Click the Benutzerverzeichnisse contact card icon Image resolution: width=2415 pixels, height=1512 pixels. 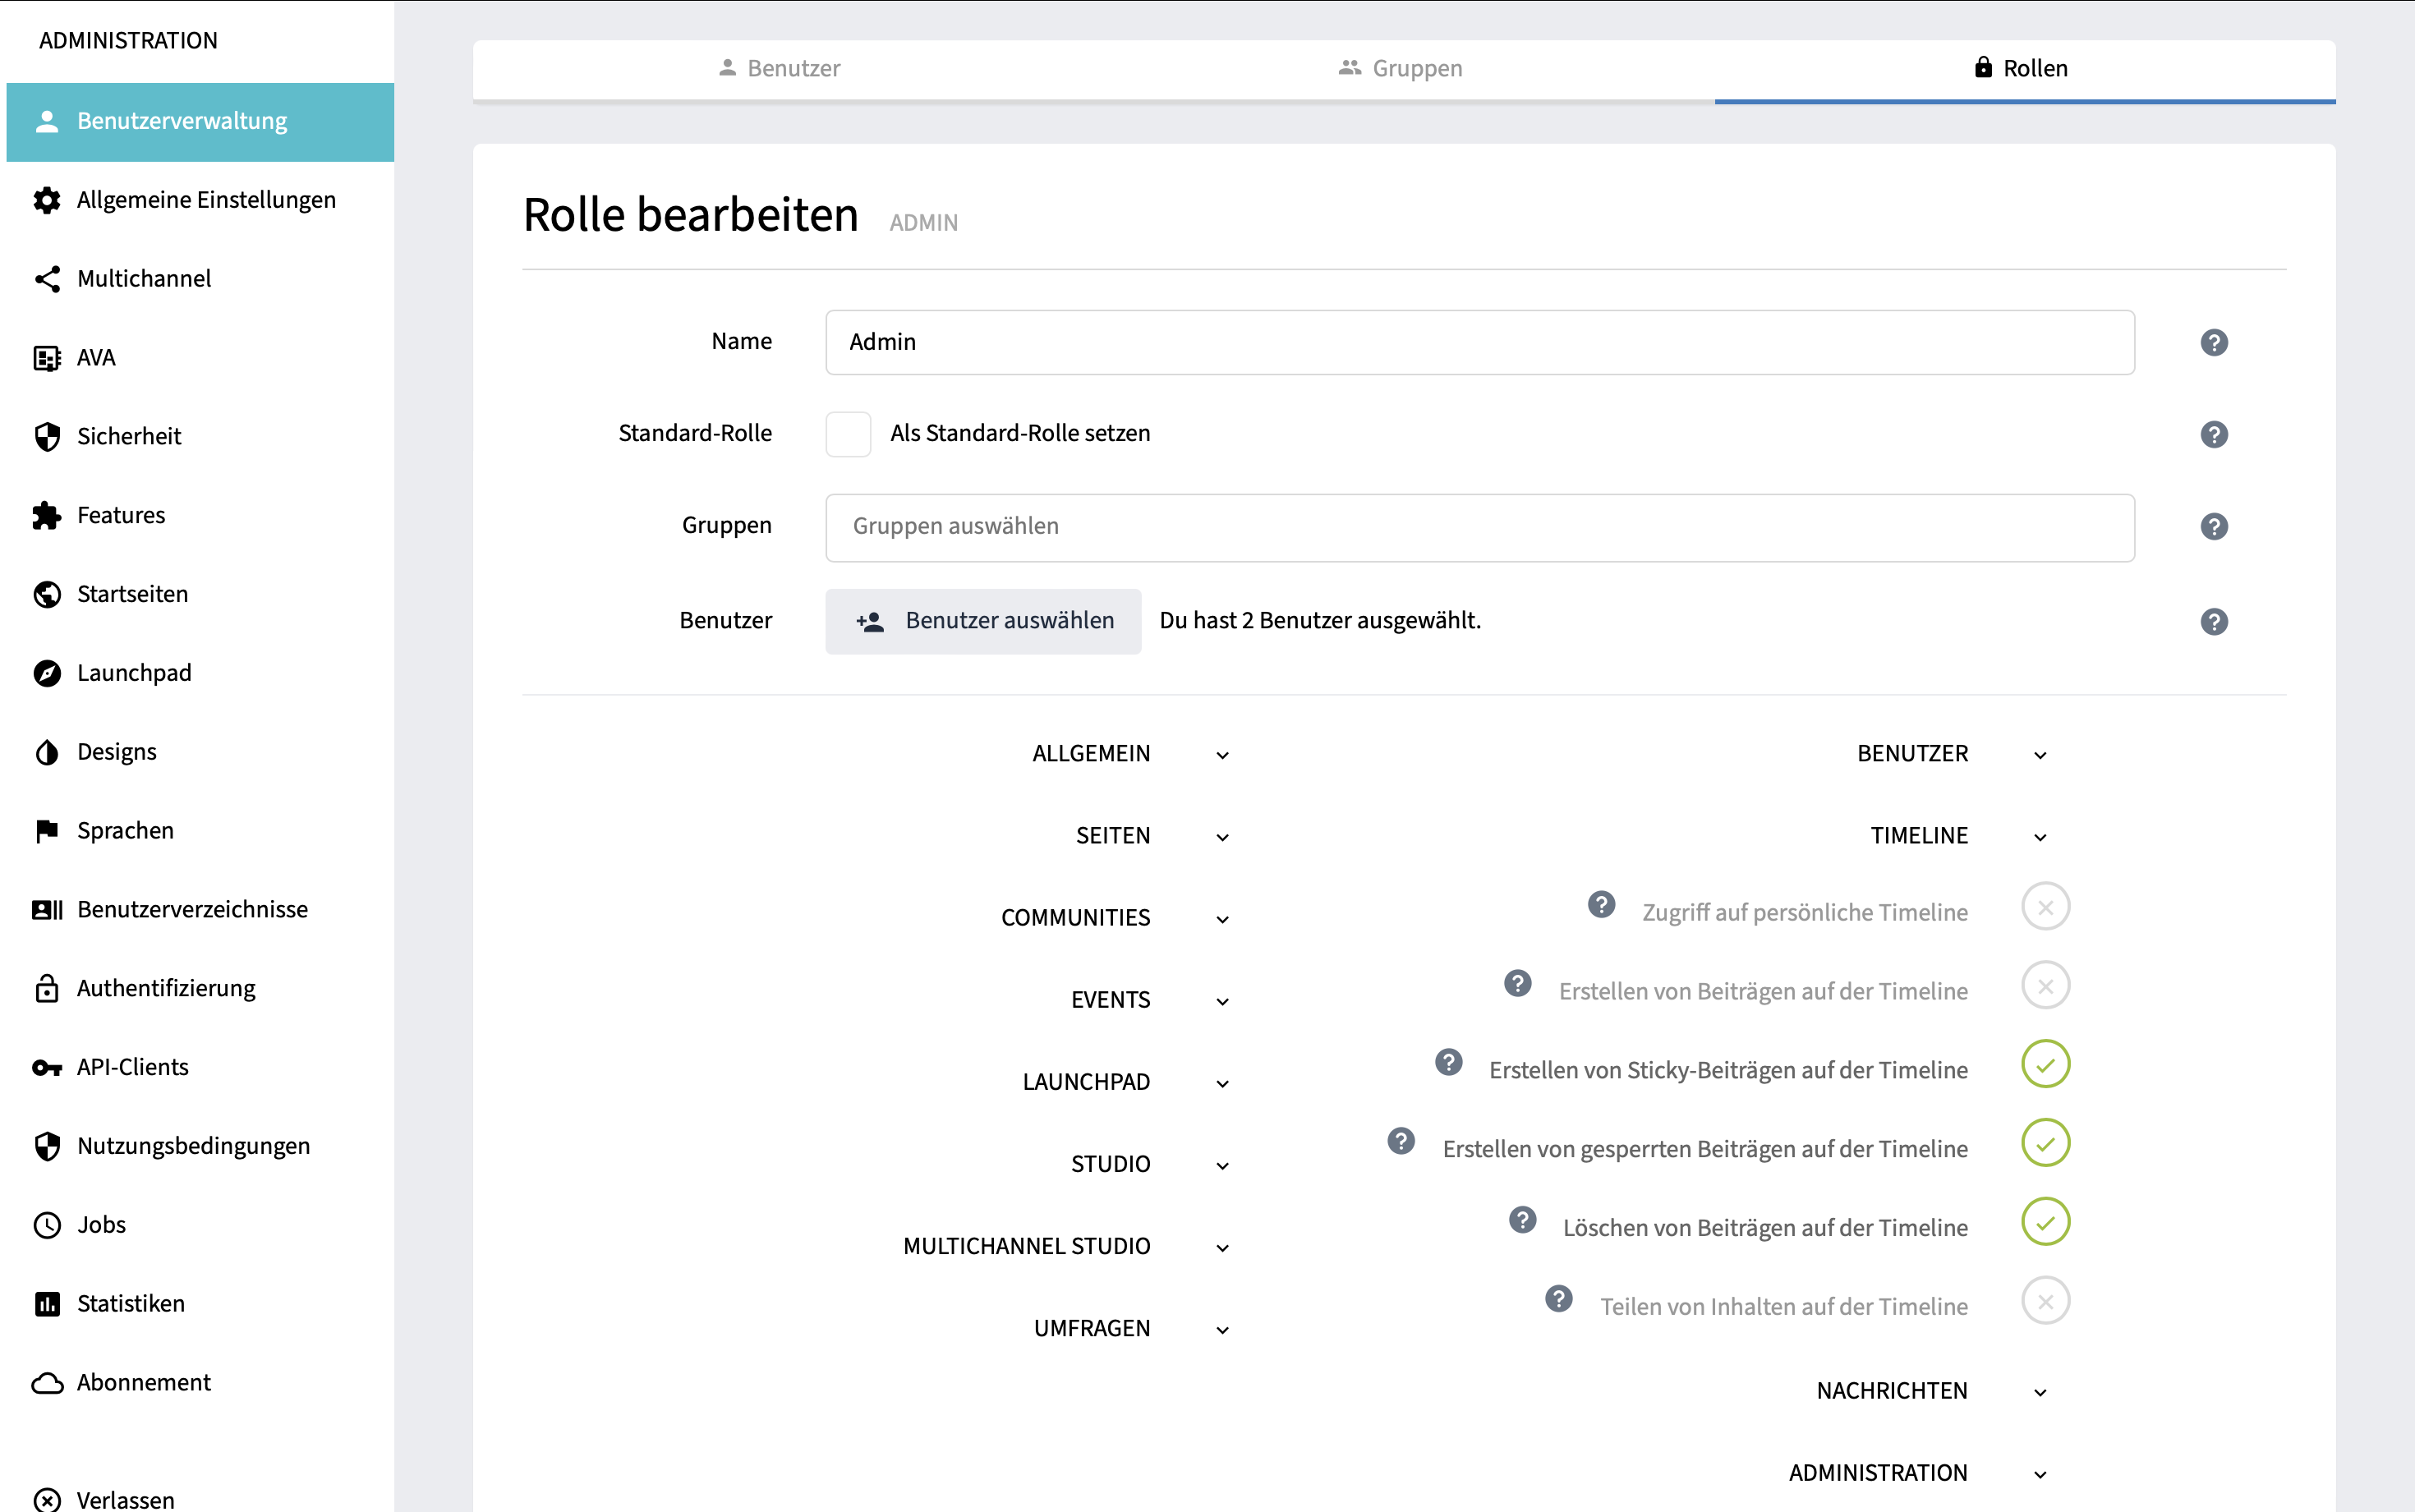(47, 910)
